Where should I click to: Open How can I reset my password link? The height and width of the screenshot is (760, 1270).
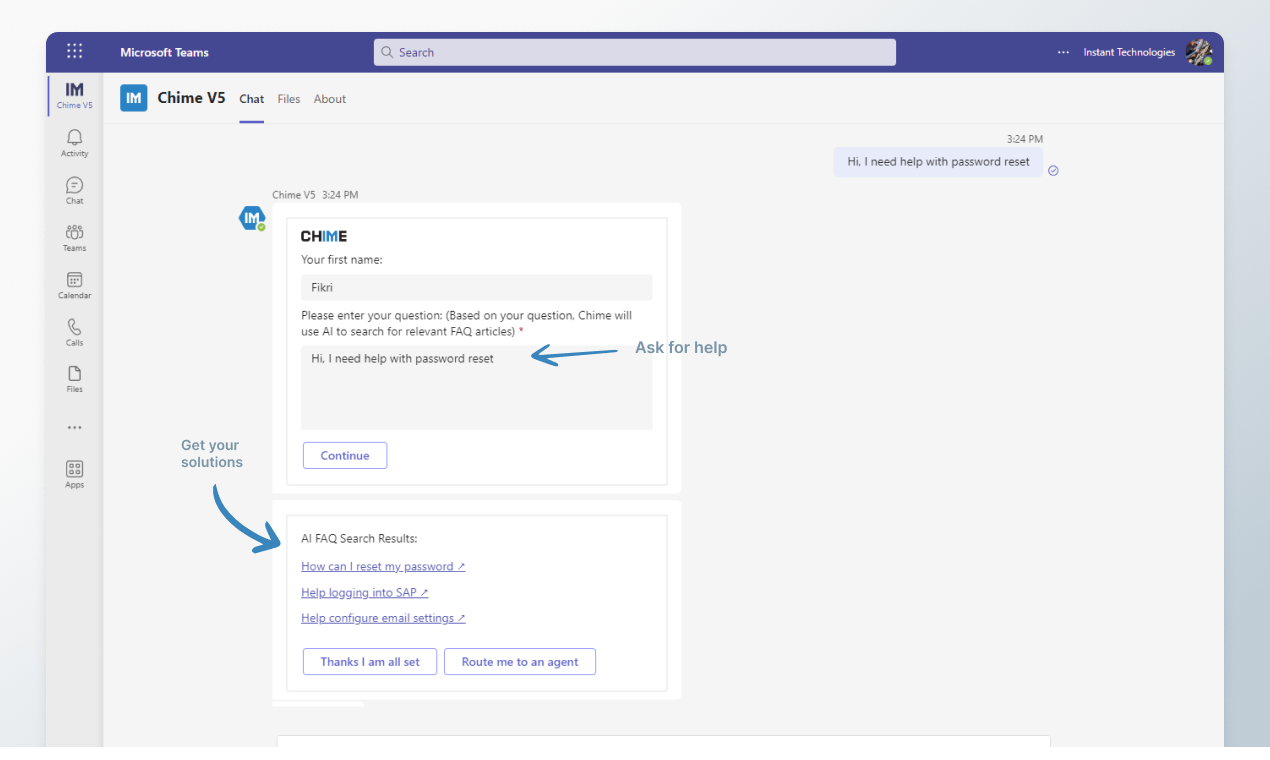click(383, 567)
